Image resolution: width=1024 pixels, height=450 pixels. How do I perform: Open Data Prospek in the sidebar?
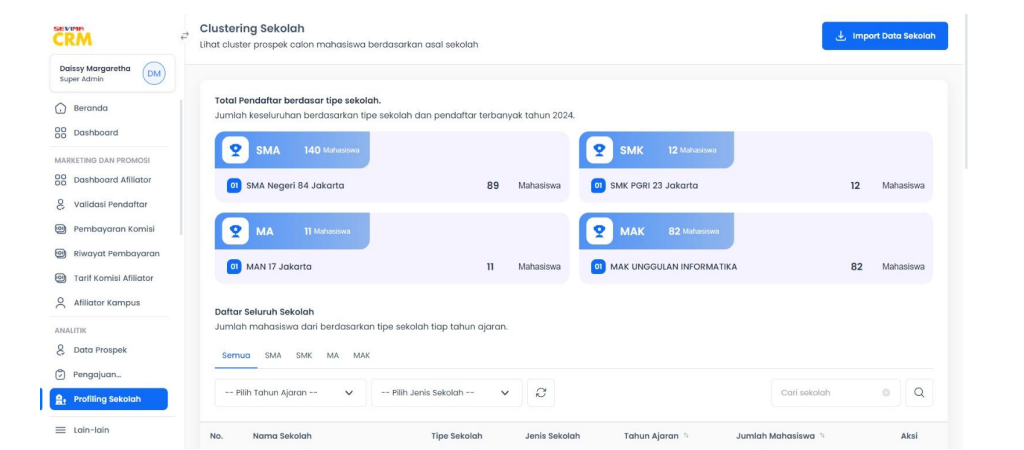coord(100,350)
